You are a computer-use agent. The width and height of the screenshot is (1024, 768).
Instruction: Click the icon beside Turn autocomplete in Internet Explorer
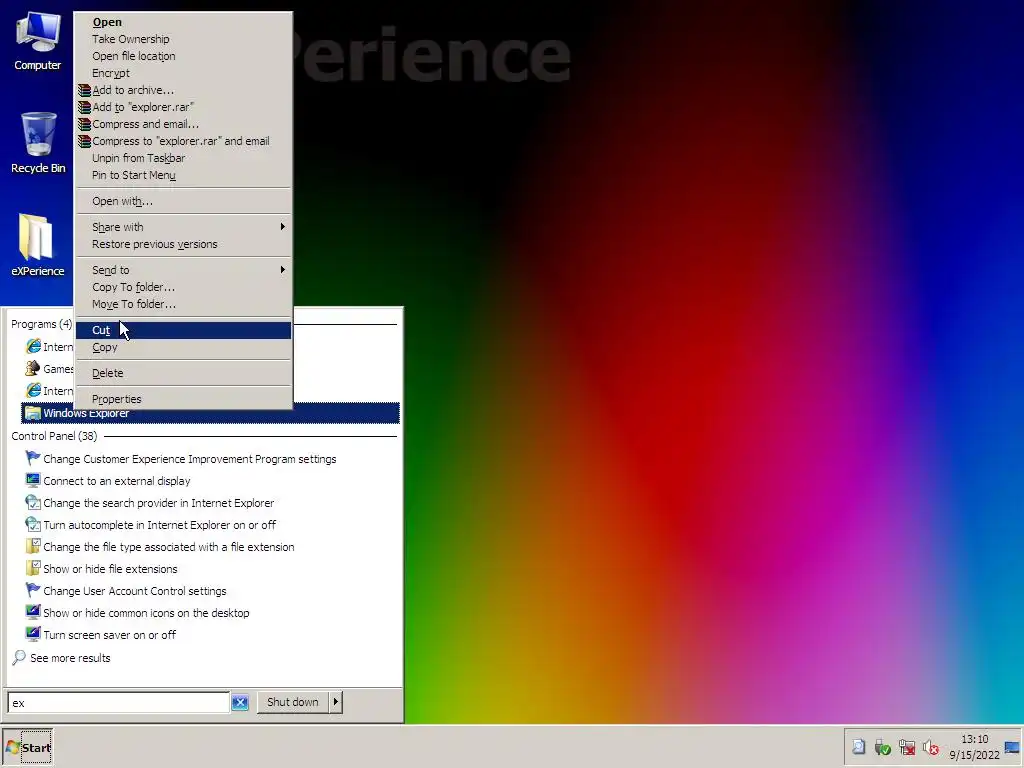point(33,524)
